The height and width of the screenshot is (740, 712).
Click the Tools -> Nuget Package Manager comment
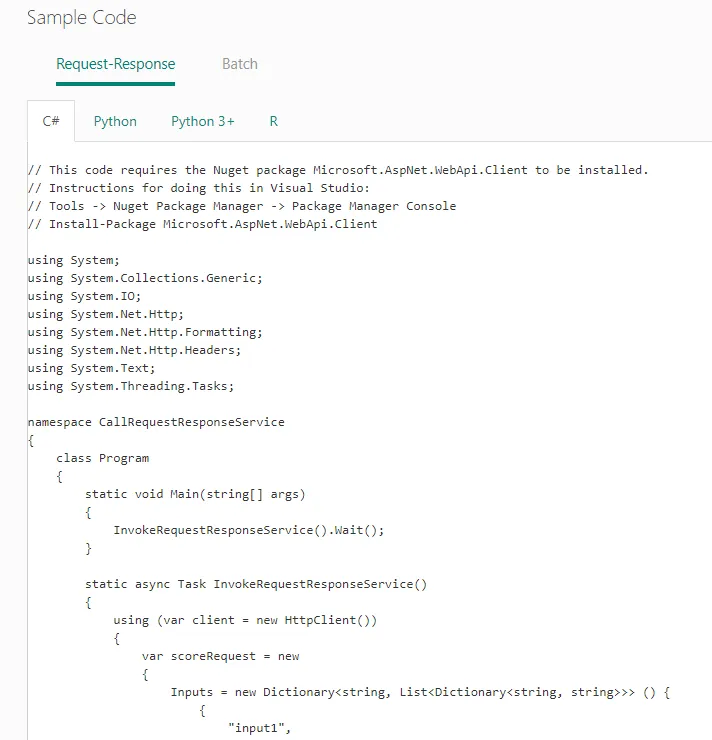point(242,206)
